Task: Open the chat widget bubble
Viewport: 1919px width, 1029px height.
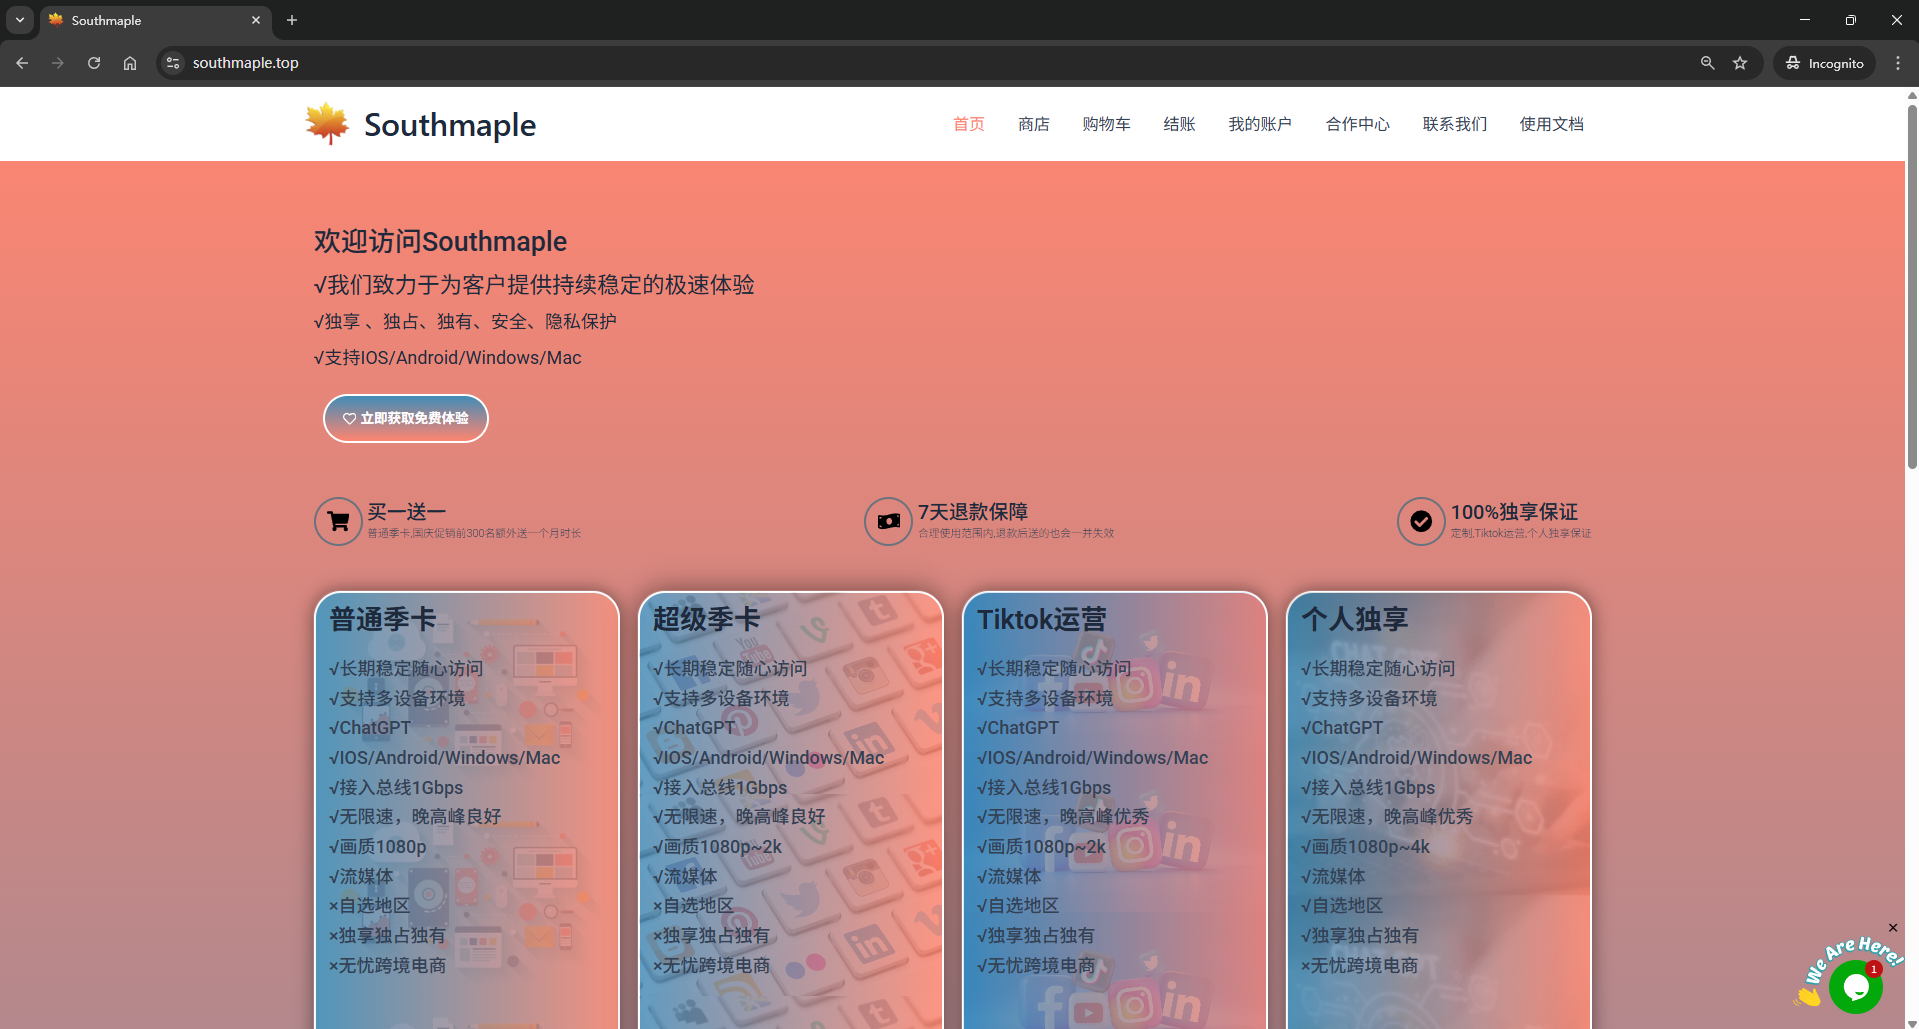Action: (1855, 987)
